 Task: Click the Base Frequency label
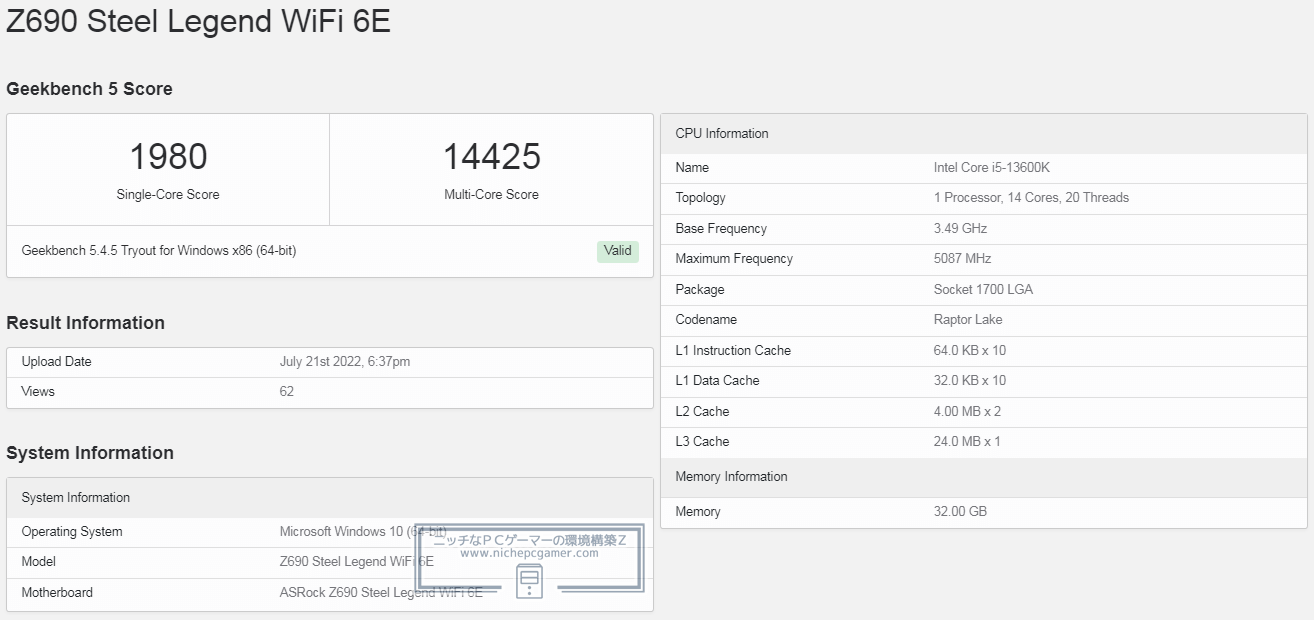721,229
